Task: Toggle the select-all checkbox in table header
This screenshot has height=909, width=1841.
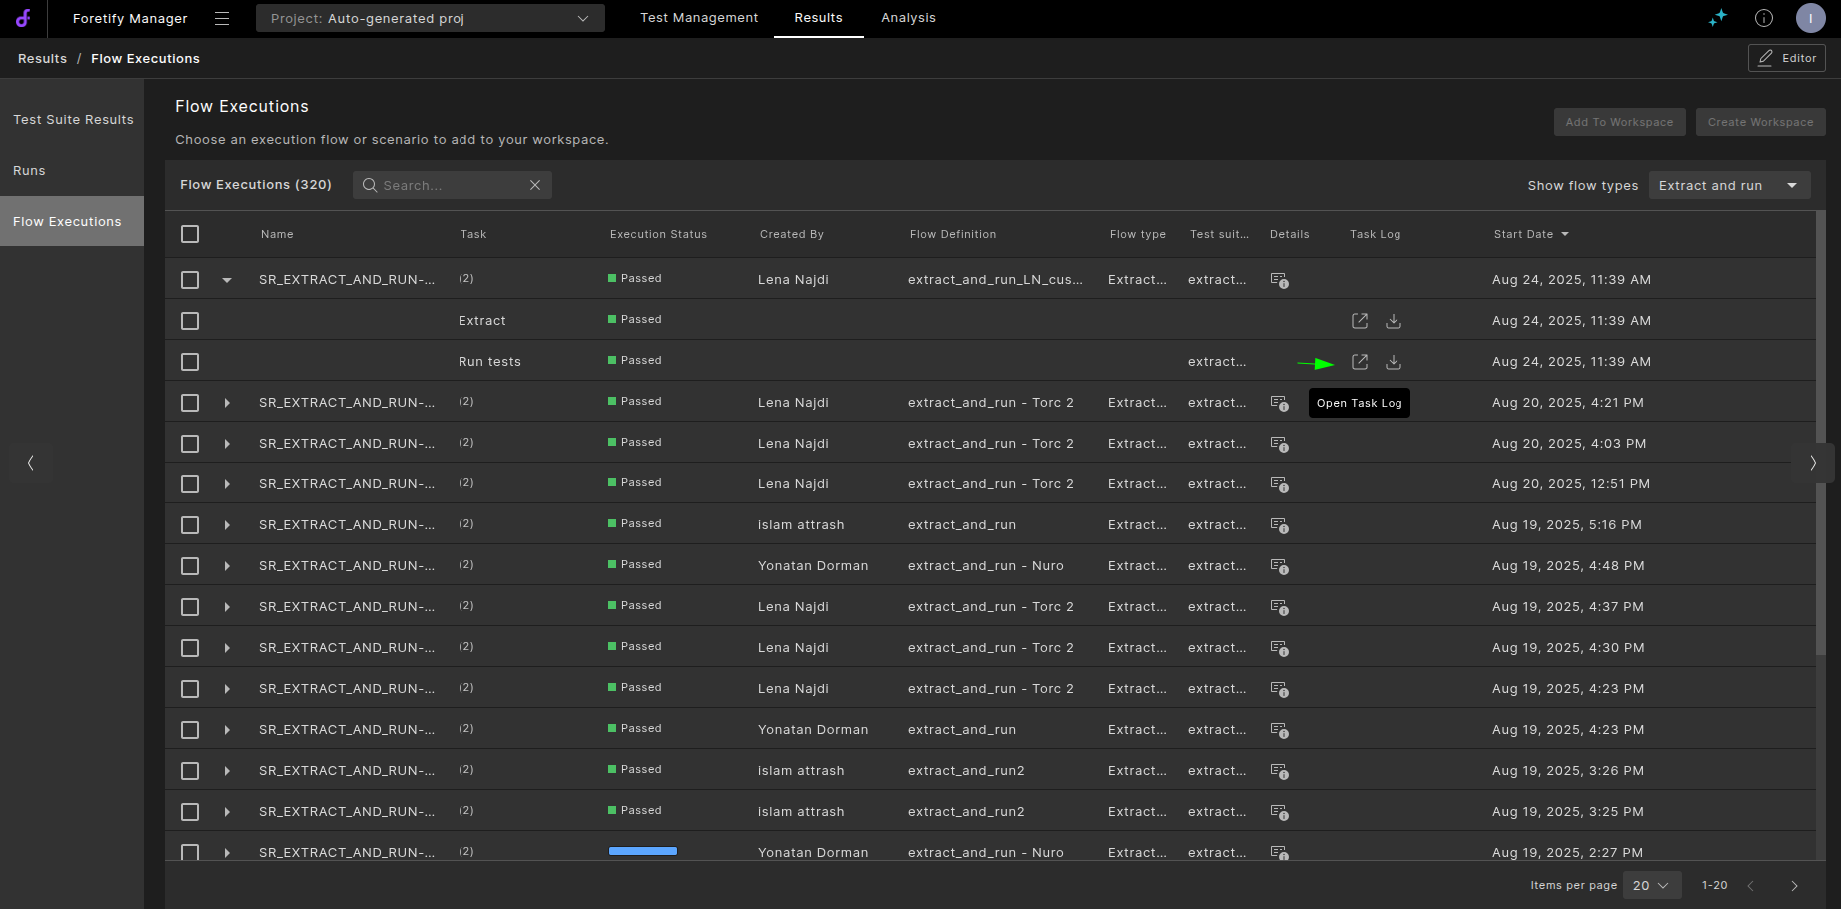Action: [x=190, y=234]
